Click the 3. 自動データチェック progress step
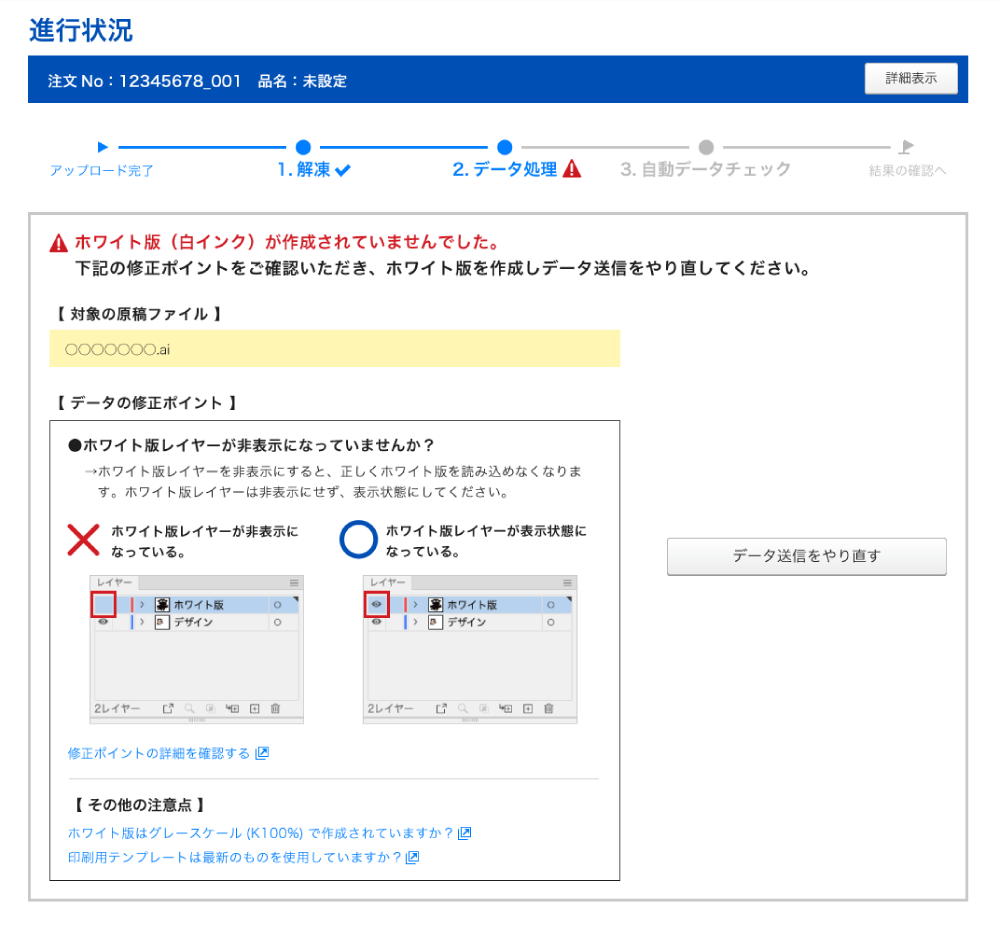The height and width of the screenshot is (940, 998). (705, 169)
